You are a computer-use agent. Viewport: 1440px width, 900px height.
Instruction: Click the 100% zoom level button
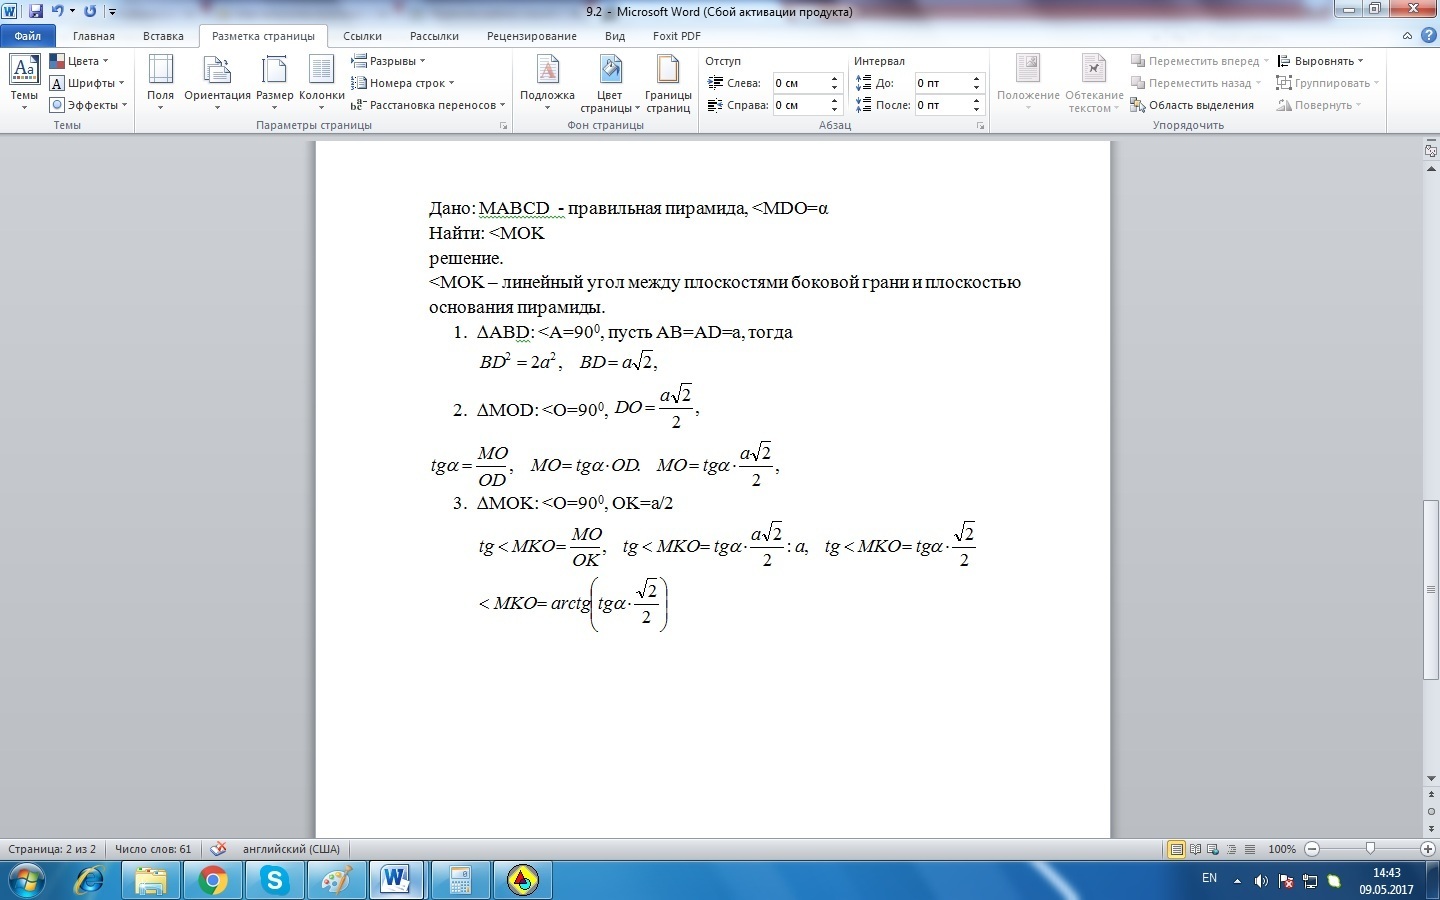click(1282, 849)
